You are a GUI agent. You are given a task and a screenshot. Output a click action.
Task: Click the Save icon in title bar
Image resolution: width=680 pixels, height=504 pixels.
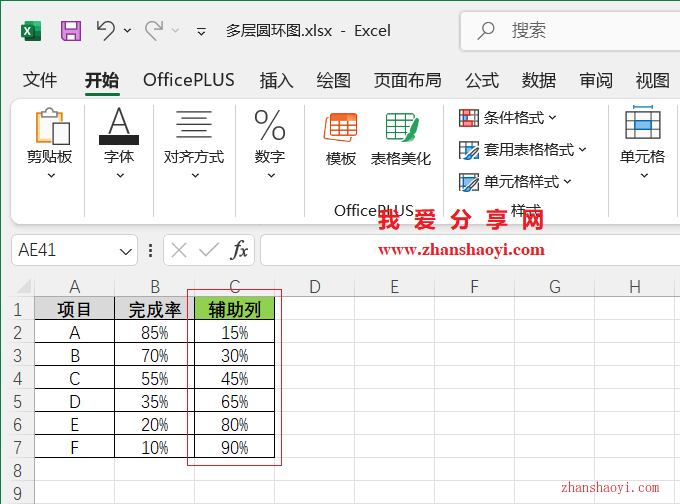71,31
